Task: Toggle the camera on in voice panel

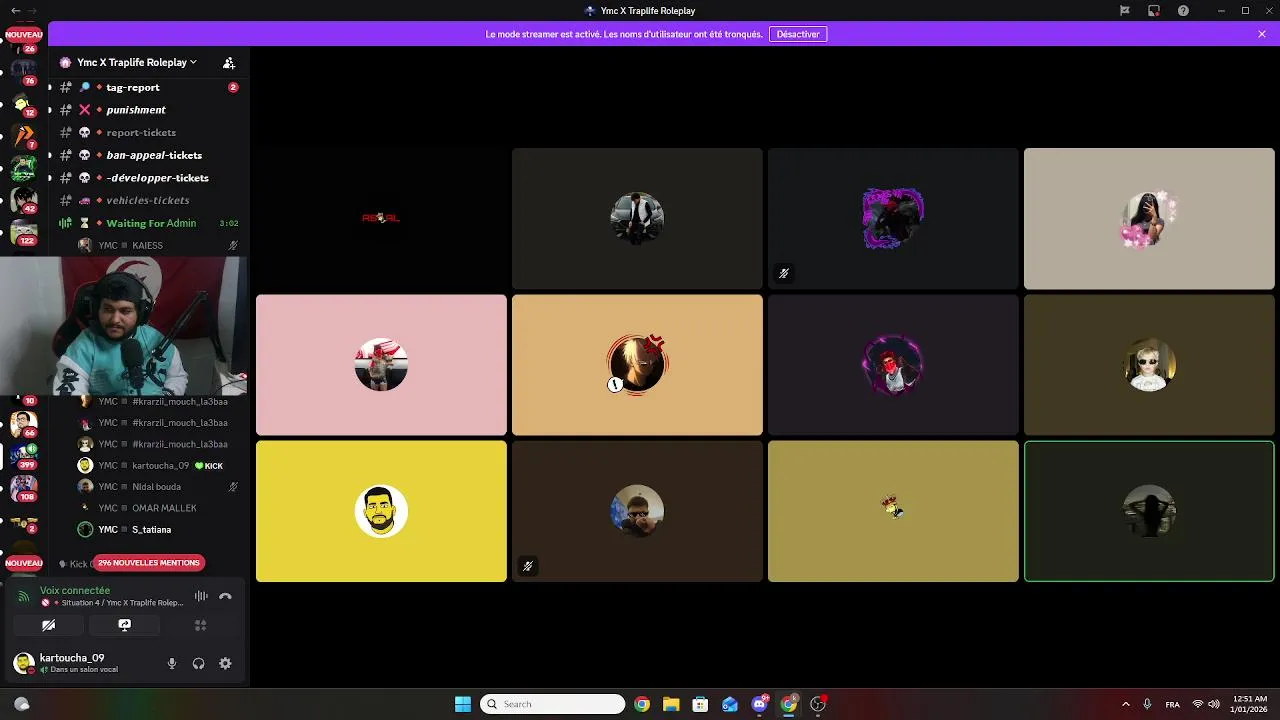Action: tap(48, 625)
